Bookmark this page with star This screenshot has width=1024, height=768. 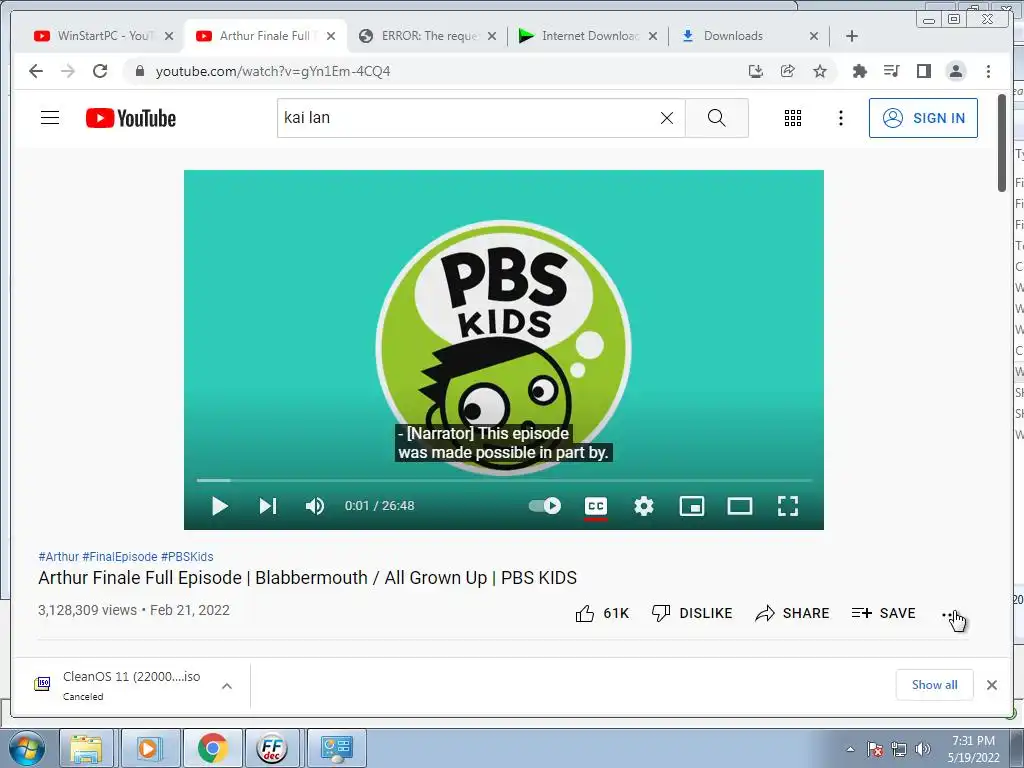[x=820, y=71]
